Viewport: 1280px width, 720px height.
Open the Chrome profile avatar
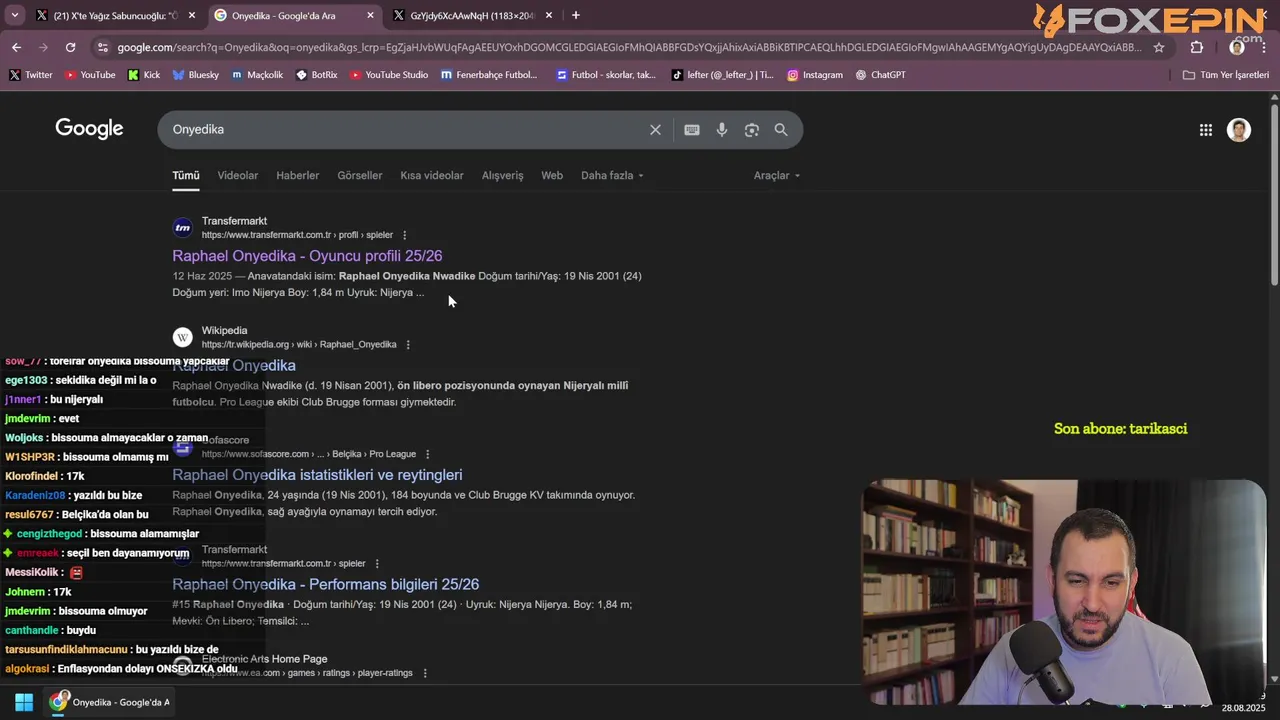(x=1237, y=47)
